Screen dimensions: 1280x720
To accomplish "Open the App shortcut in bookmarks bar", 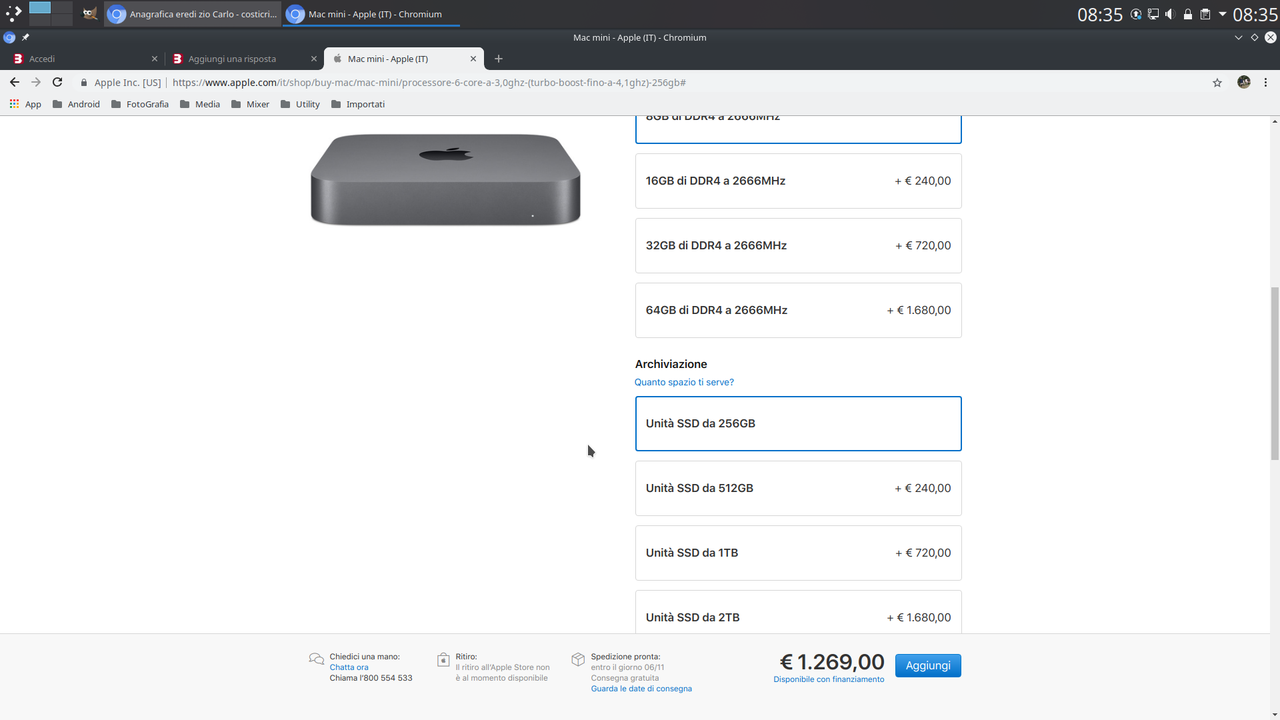I will [x=26, y=104].
